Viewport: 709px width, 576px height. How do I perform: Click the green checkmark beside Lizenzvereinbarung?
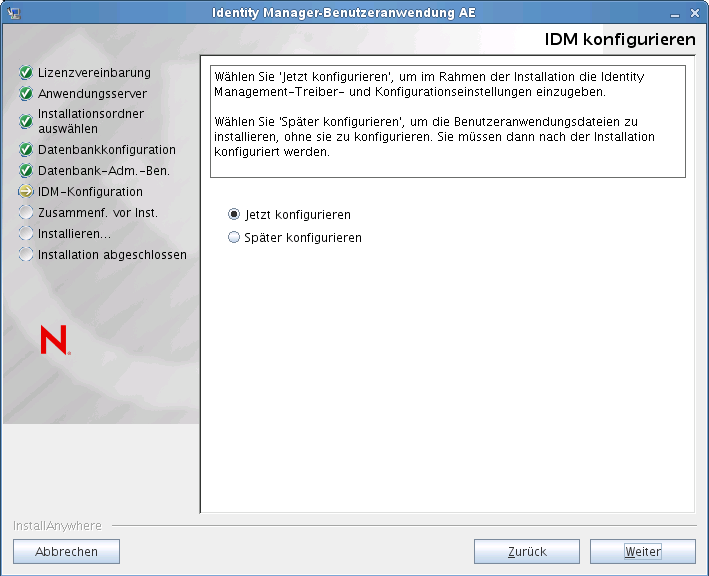26,72
